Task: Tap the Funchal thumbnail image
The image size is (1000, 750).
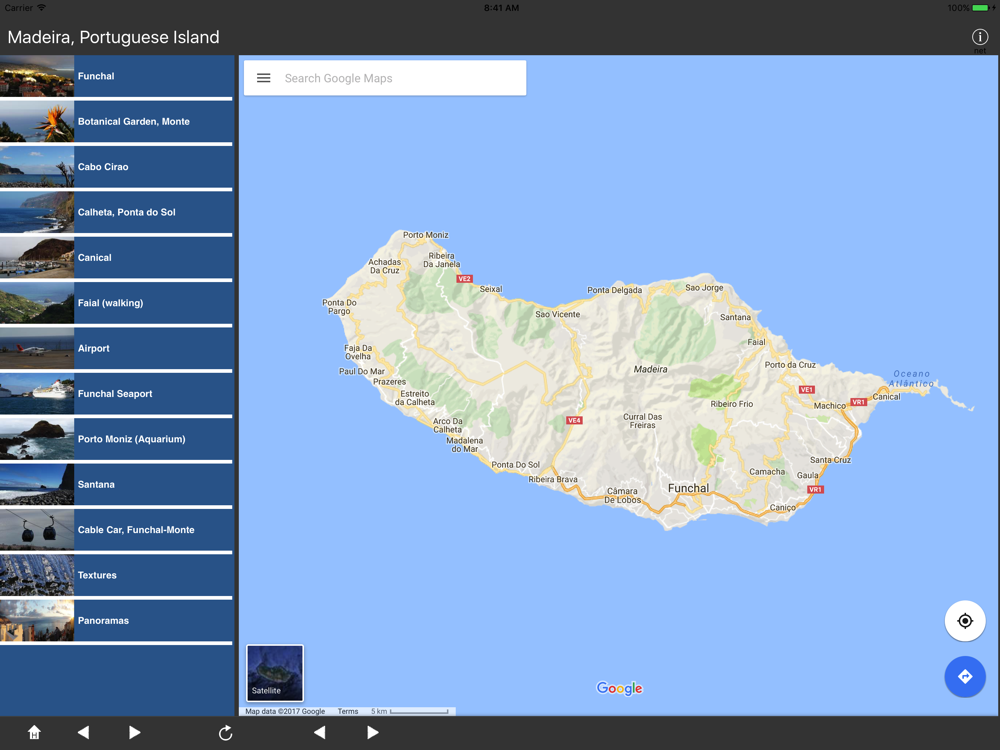Action: click(37, 76)
